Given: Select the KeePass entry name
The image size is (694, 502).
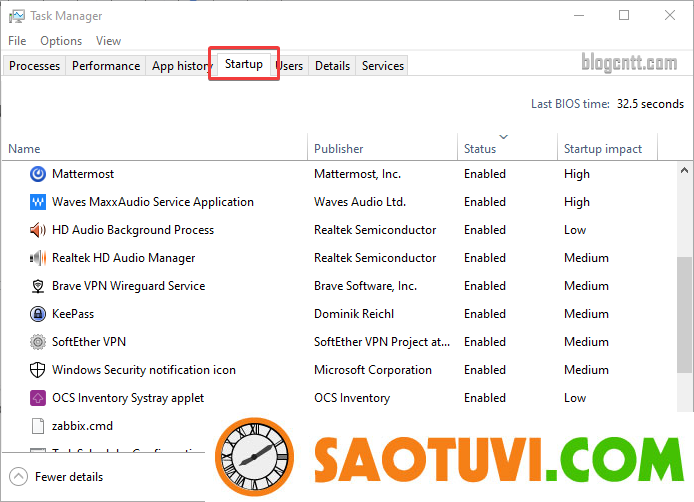Looking at the screenshot, I should 73,314.
